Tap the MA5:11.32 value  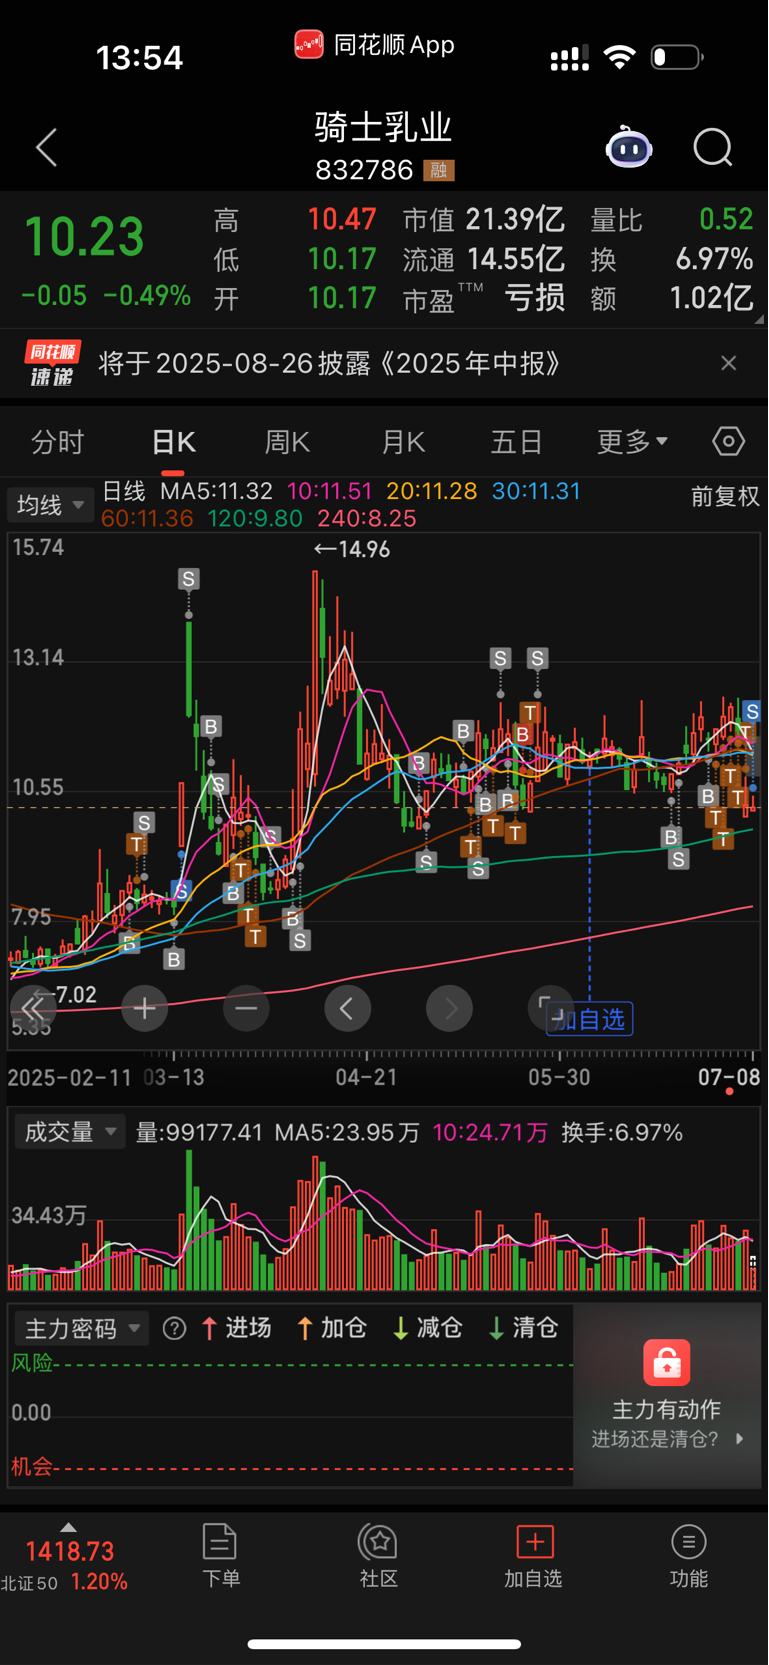(217, 491)
